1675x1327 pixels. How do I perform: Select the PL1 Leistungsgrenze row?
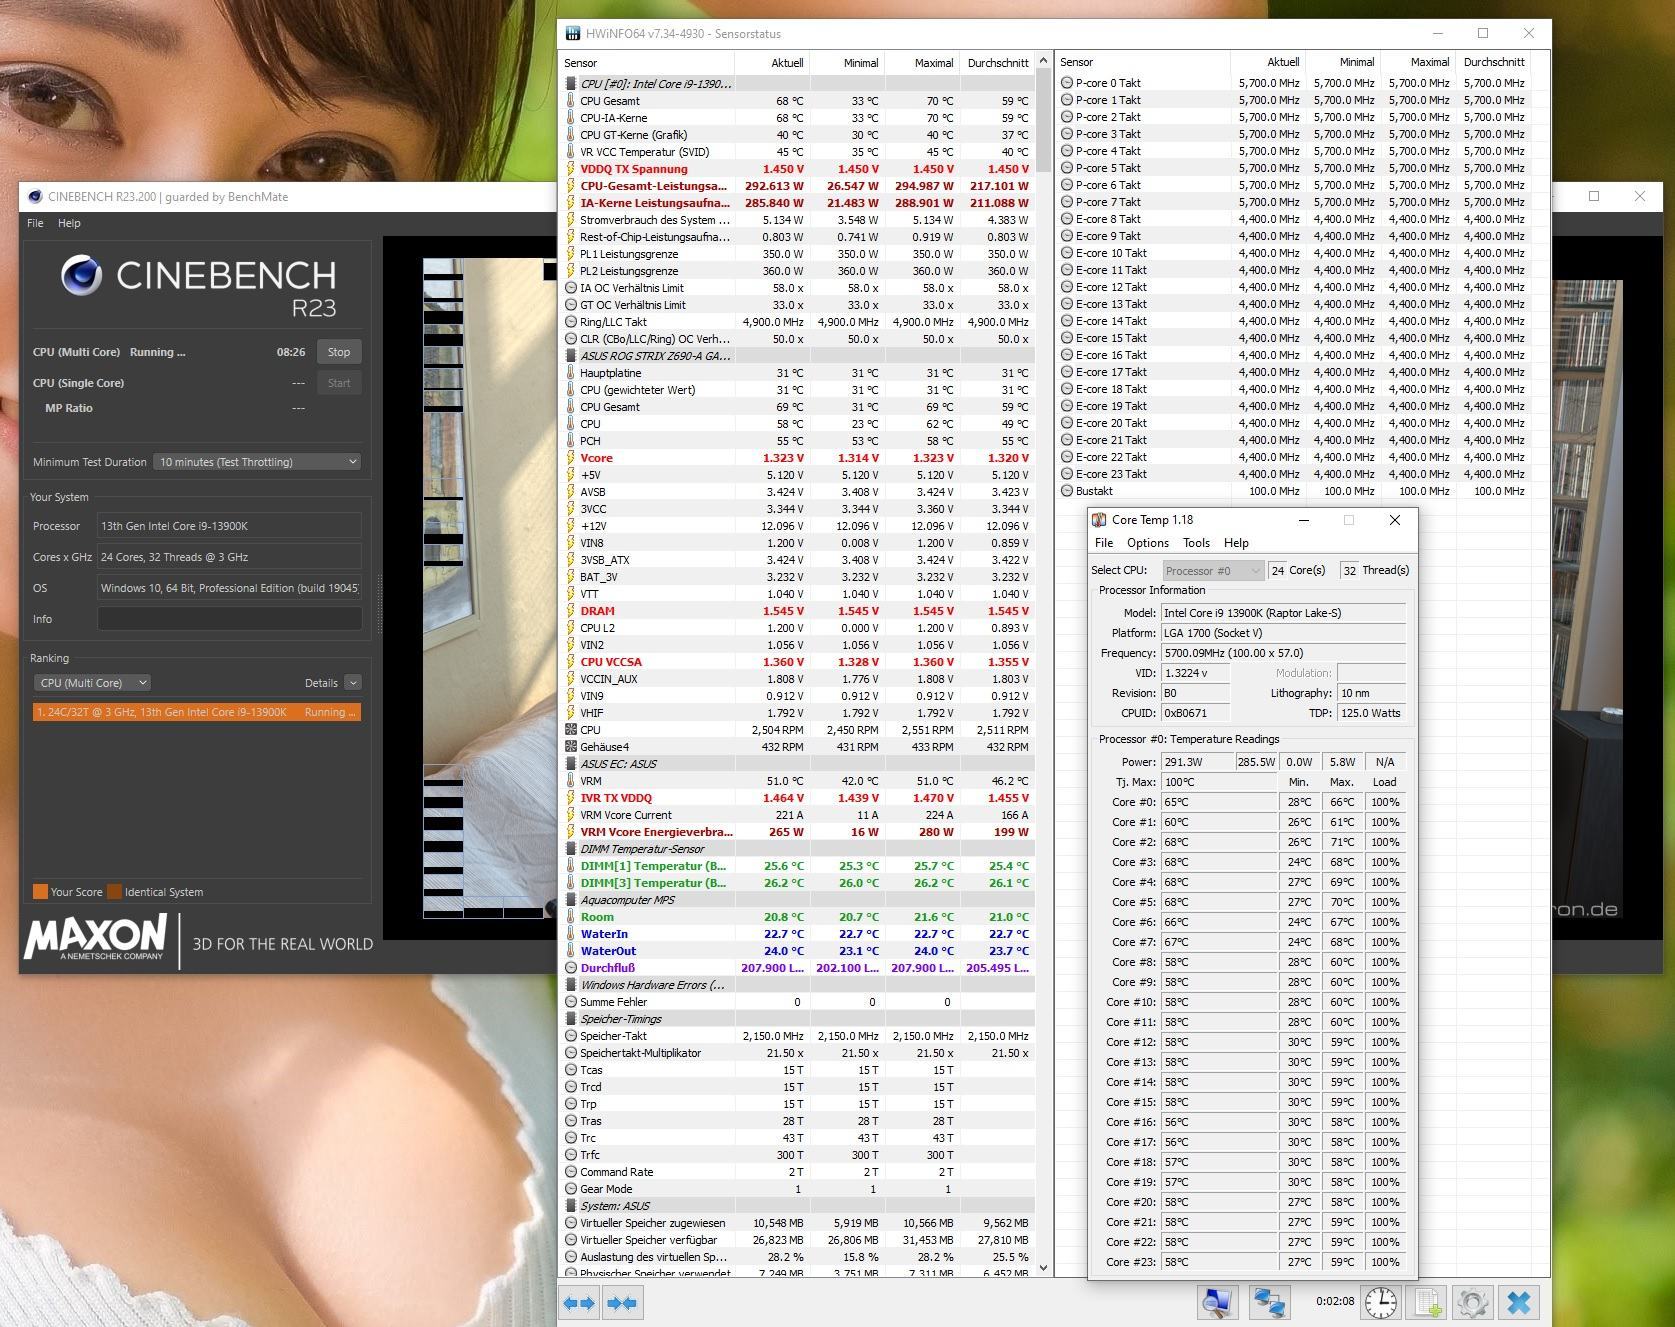click(797, 254)
